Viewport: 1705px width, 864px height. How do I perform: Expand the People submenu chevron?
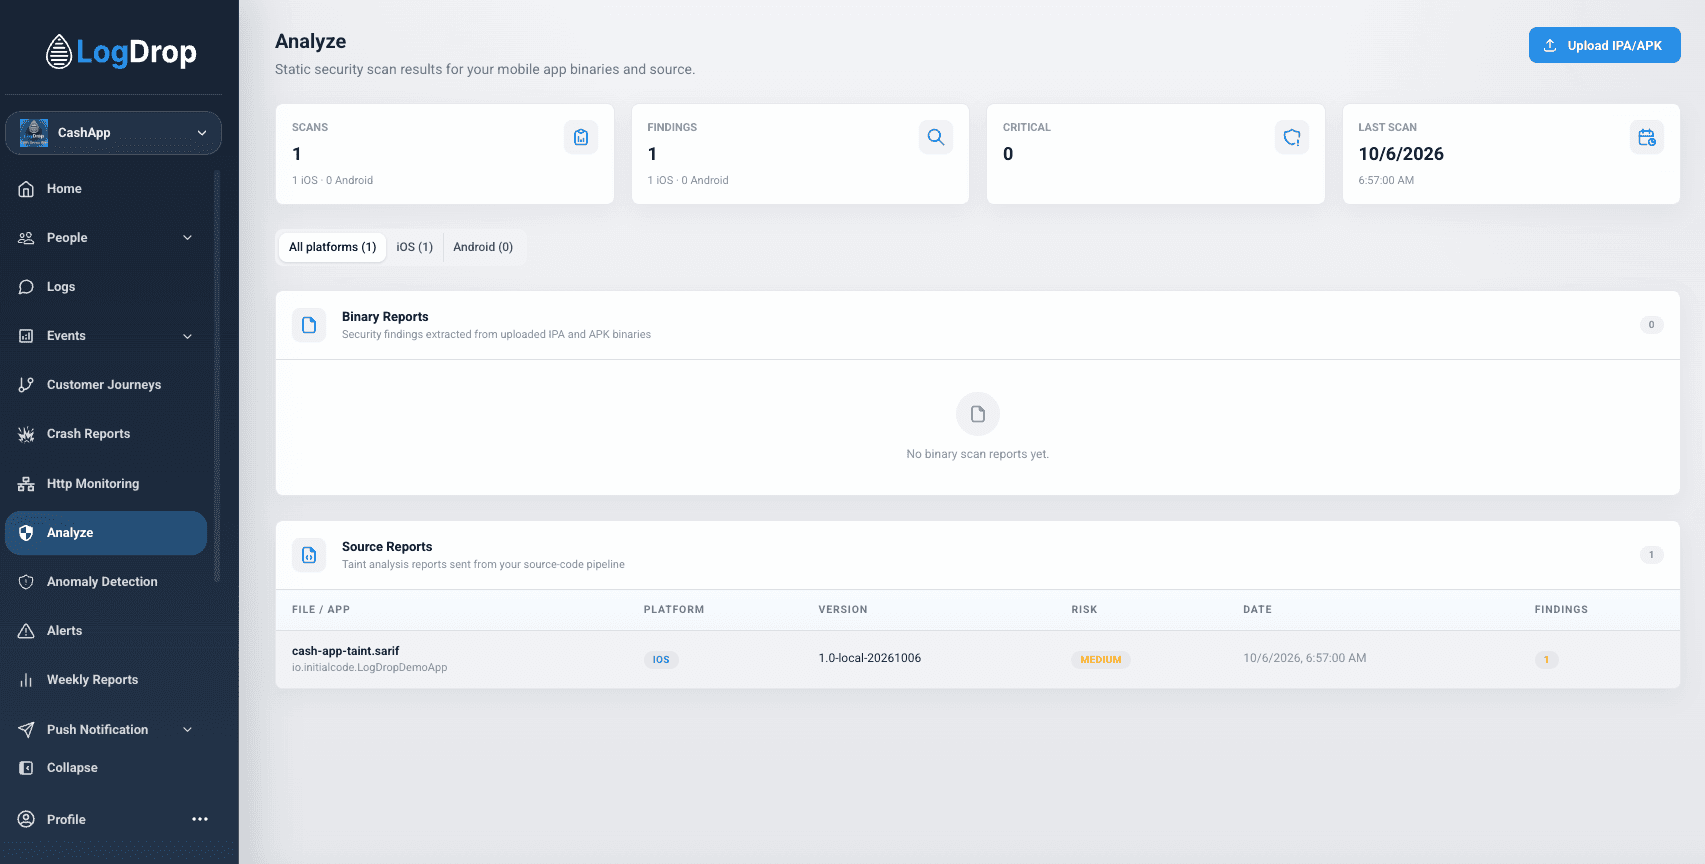187,238
